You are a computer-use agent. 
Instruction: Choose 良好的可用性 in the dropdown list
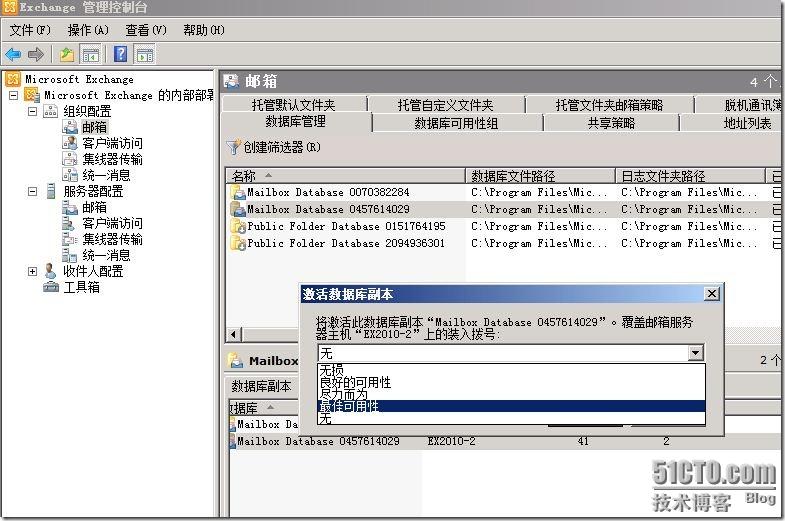pyautogui.click(x=511, y=382)
